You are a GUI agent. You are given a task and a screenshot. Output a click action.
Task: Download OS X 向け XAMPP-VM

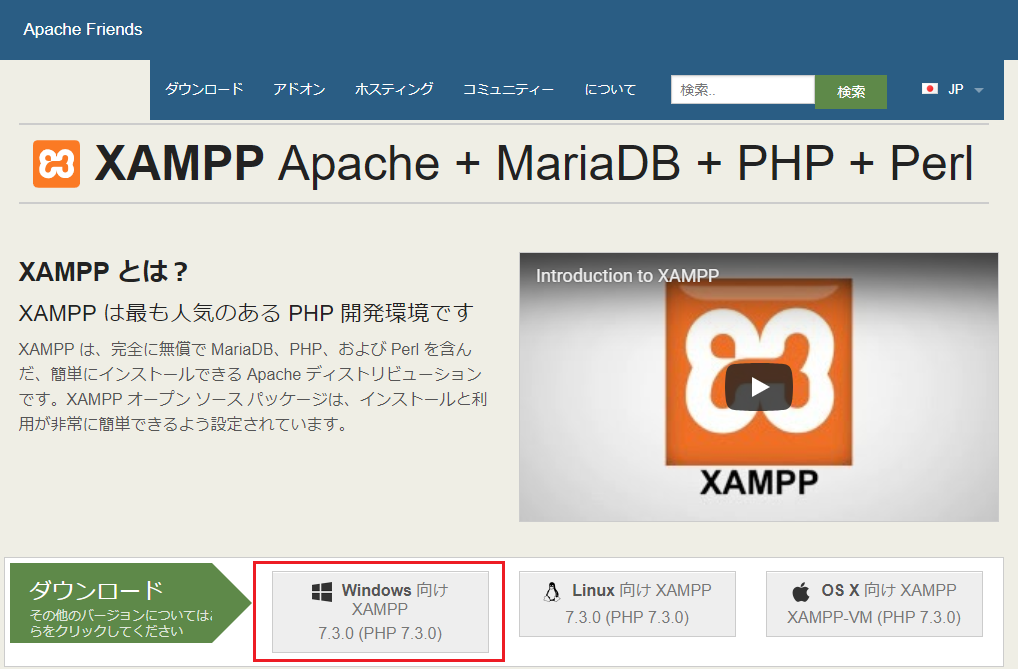coord(874,604)
